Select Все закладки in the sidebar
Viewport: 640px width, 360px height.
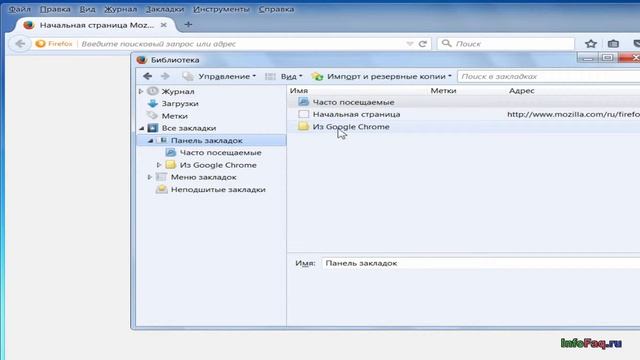click(189, 128)
